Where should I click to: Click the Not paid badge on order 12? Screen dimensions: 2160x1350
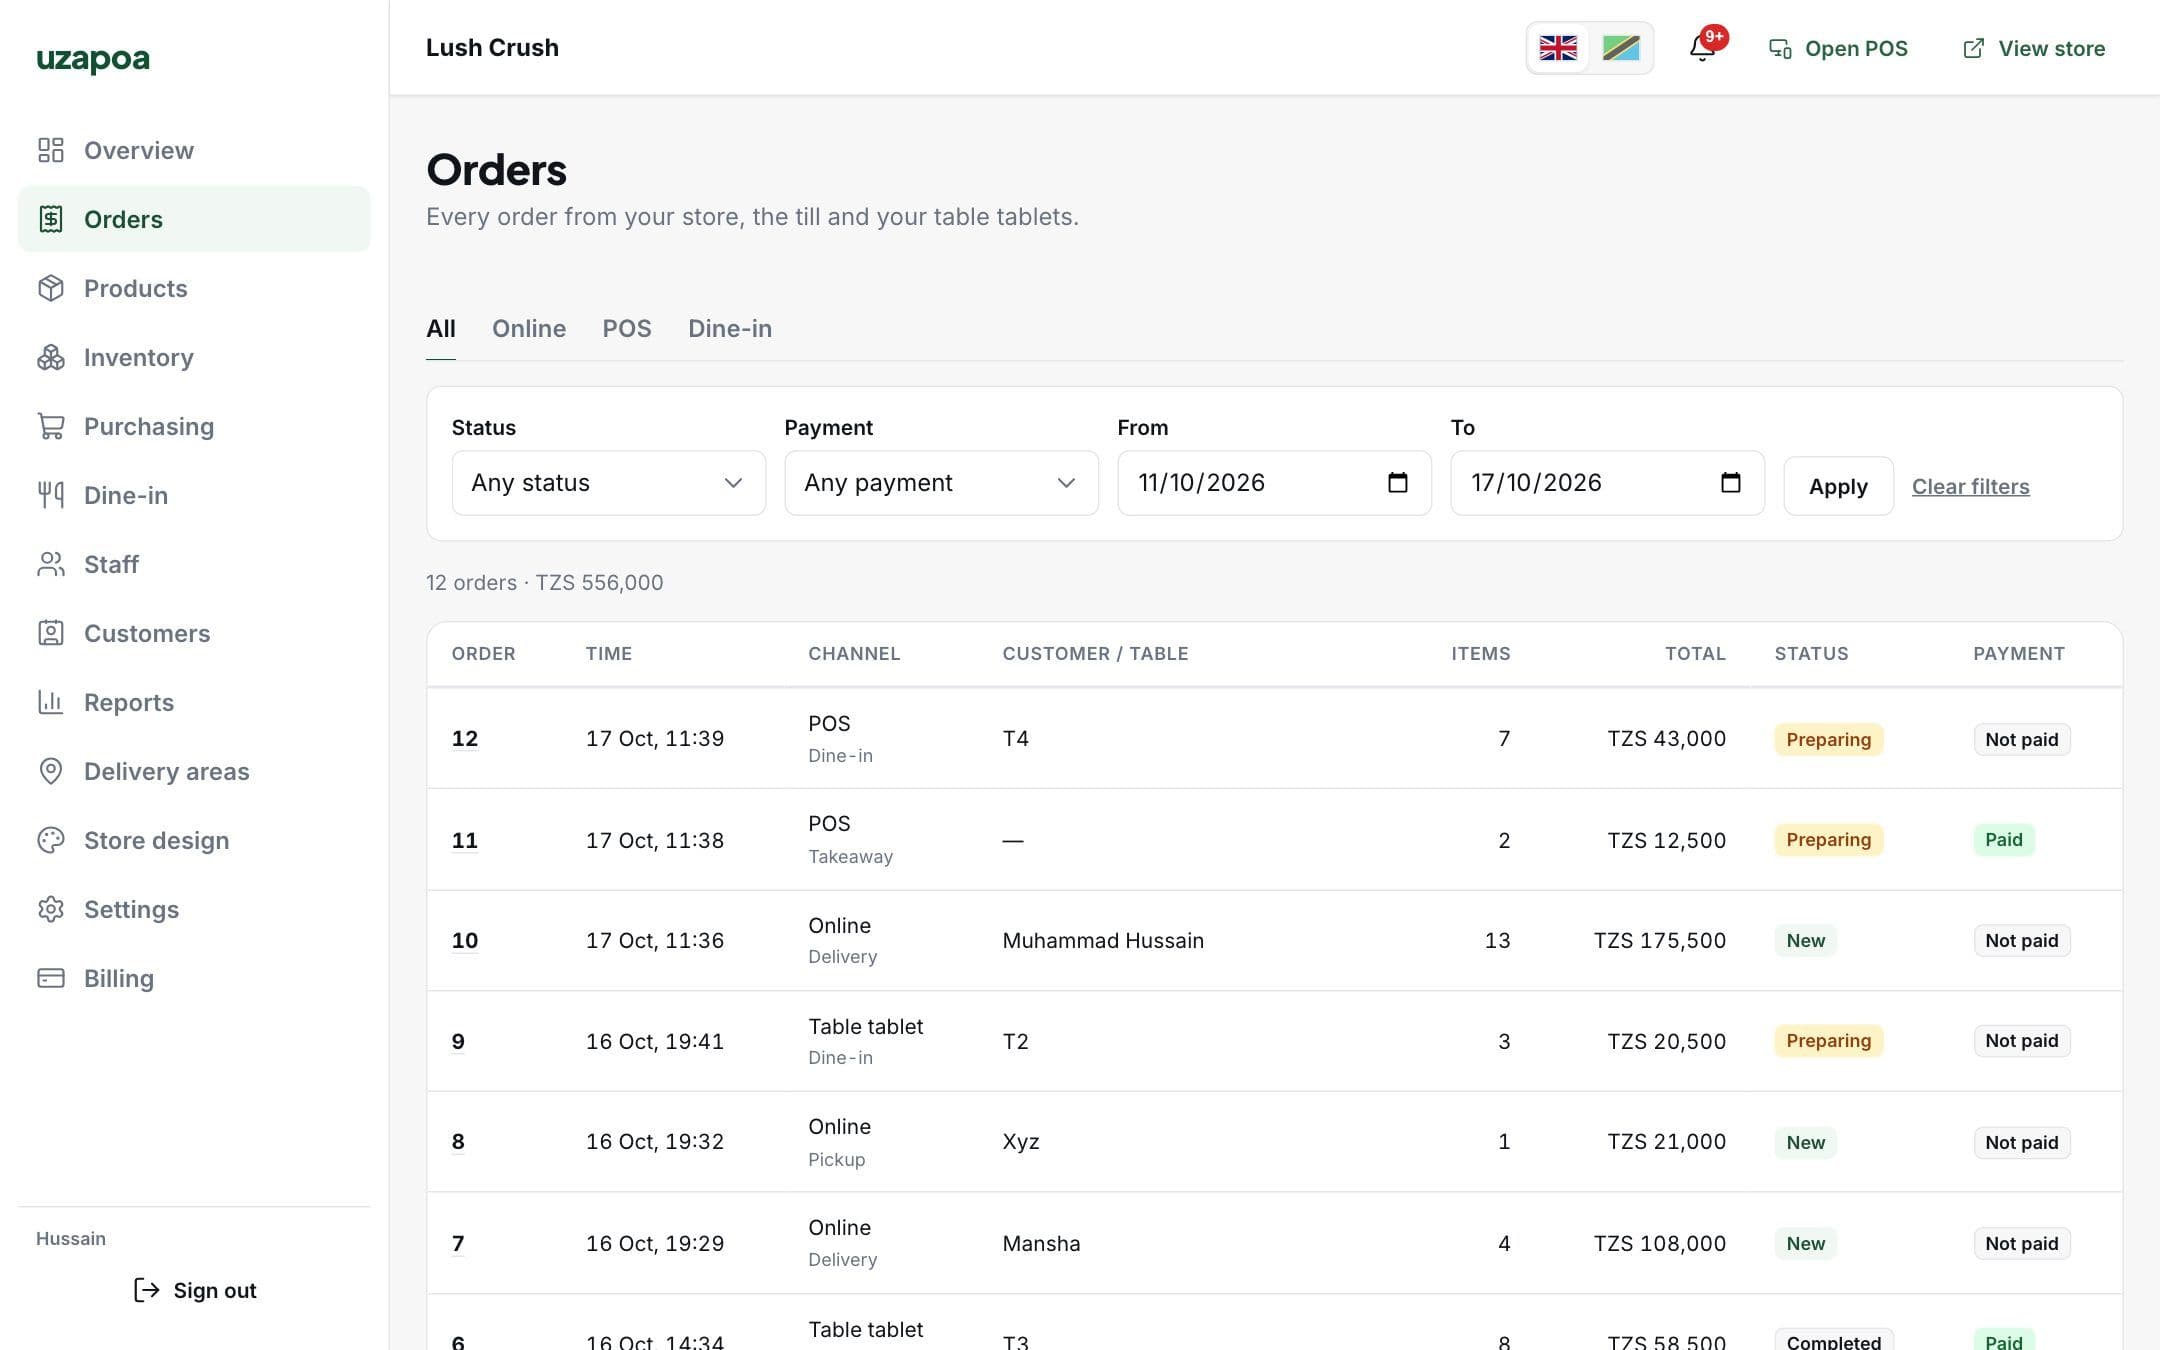coord(2021,739)
